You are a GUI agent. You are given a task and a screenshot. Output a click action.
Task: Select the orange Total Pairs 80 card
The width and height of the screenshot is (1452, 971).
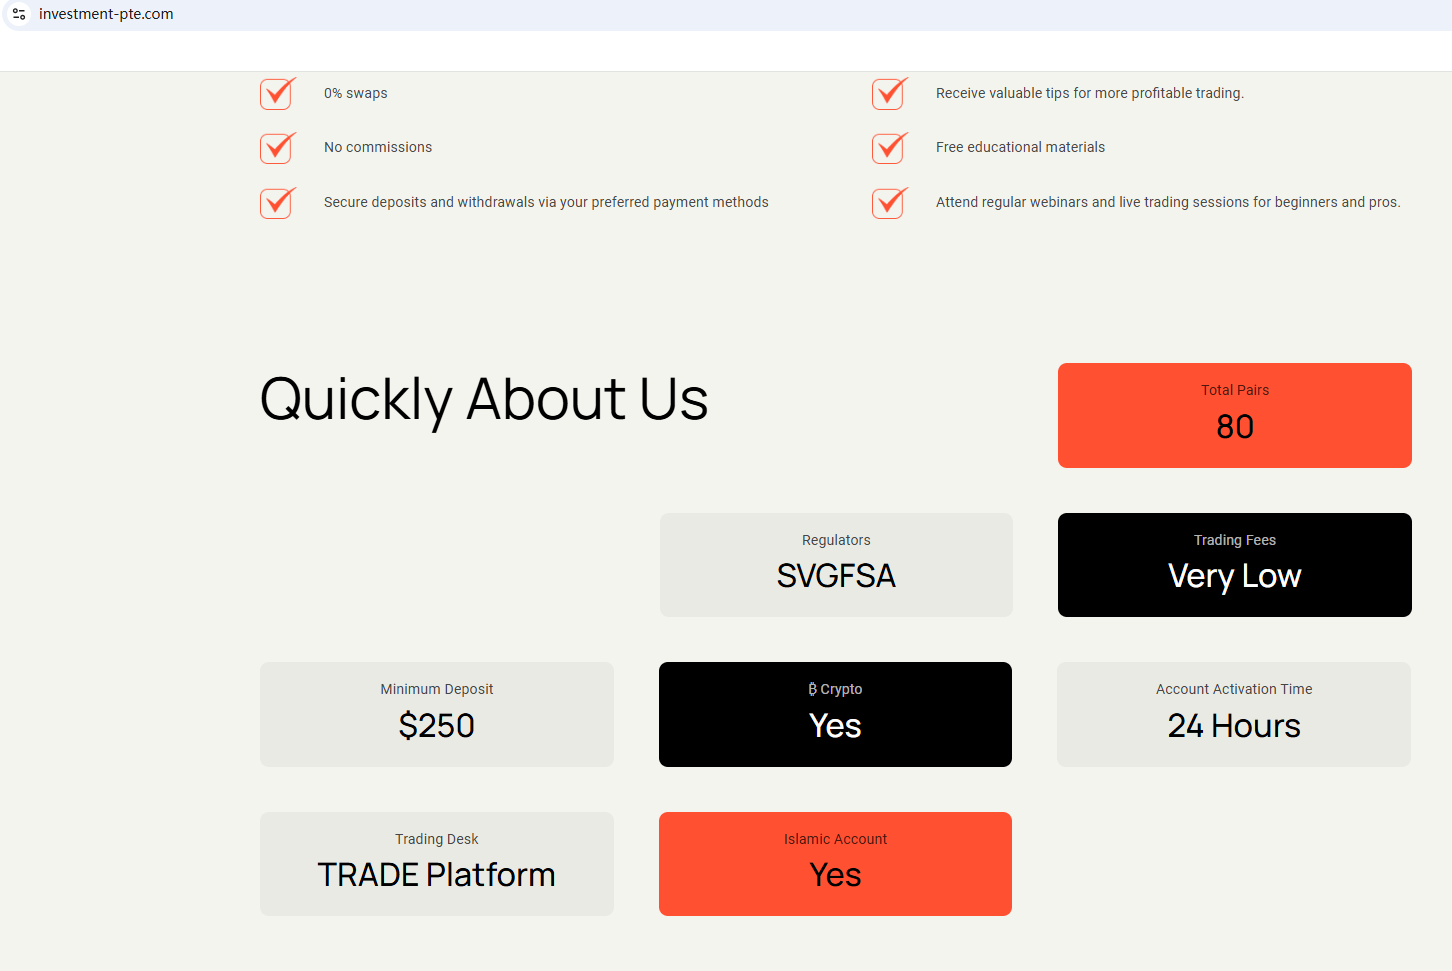(1234, 415)
